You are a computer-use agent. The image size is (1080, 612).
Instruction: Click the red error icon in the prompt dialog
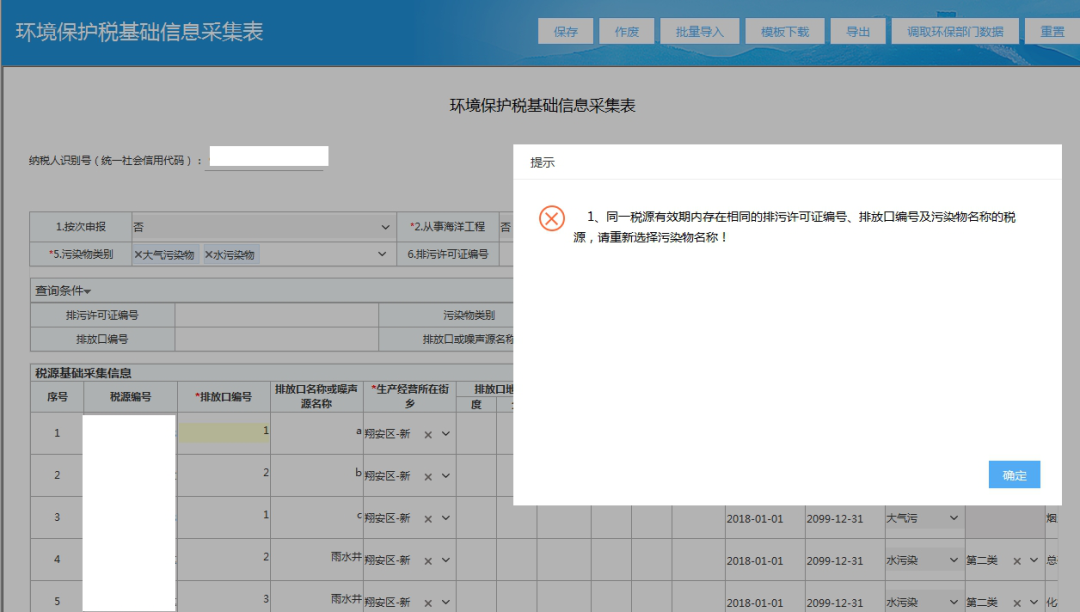[551, 218]
